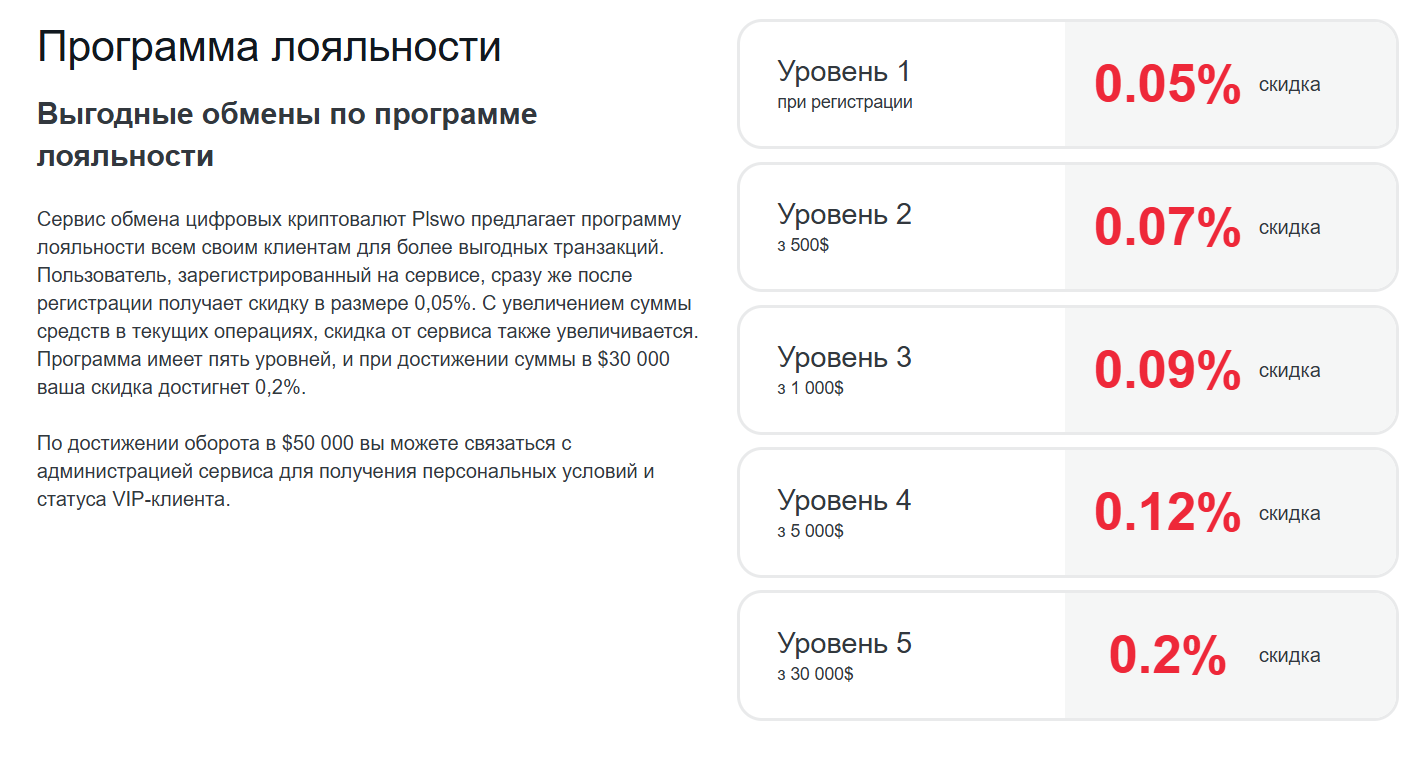Select the "Уровень 5" card title

click(x=844, y=644)
